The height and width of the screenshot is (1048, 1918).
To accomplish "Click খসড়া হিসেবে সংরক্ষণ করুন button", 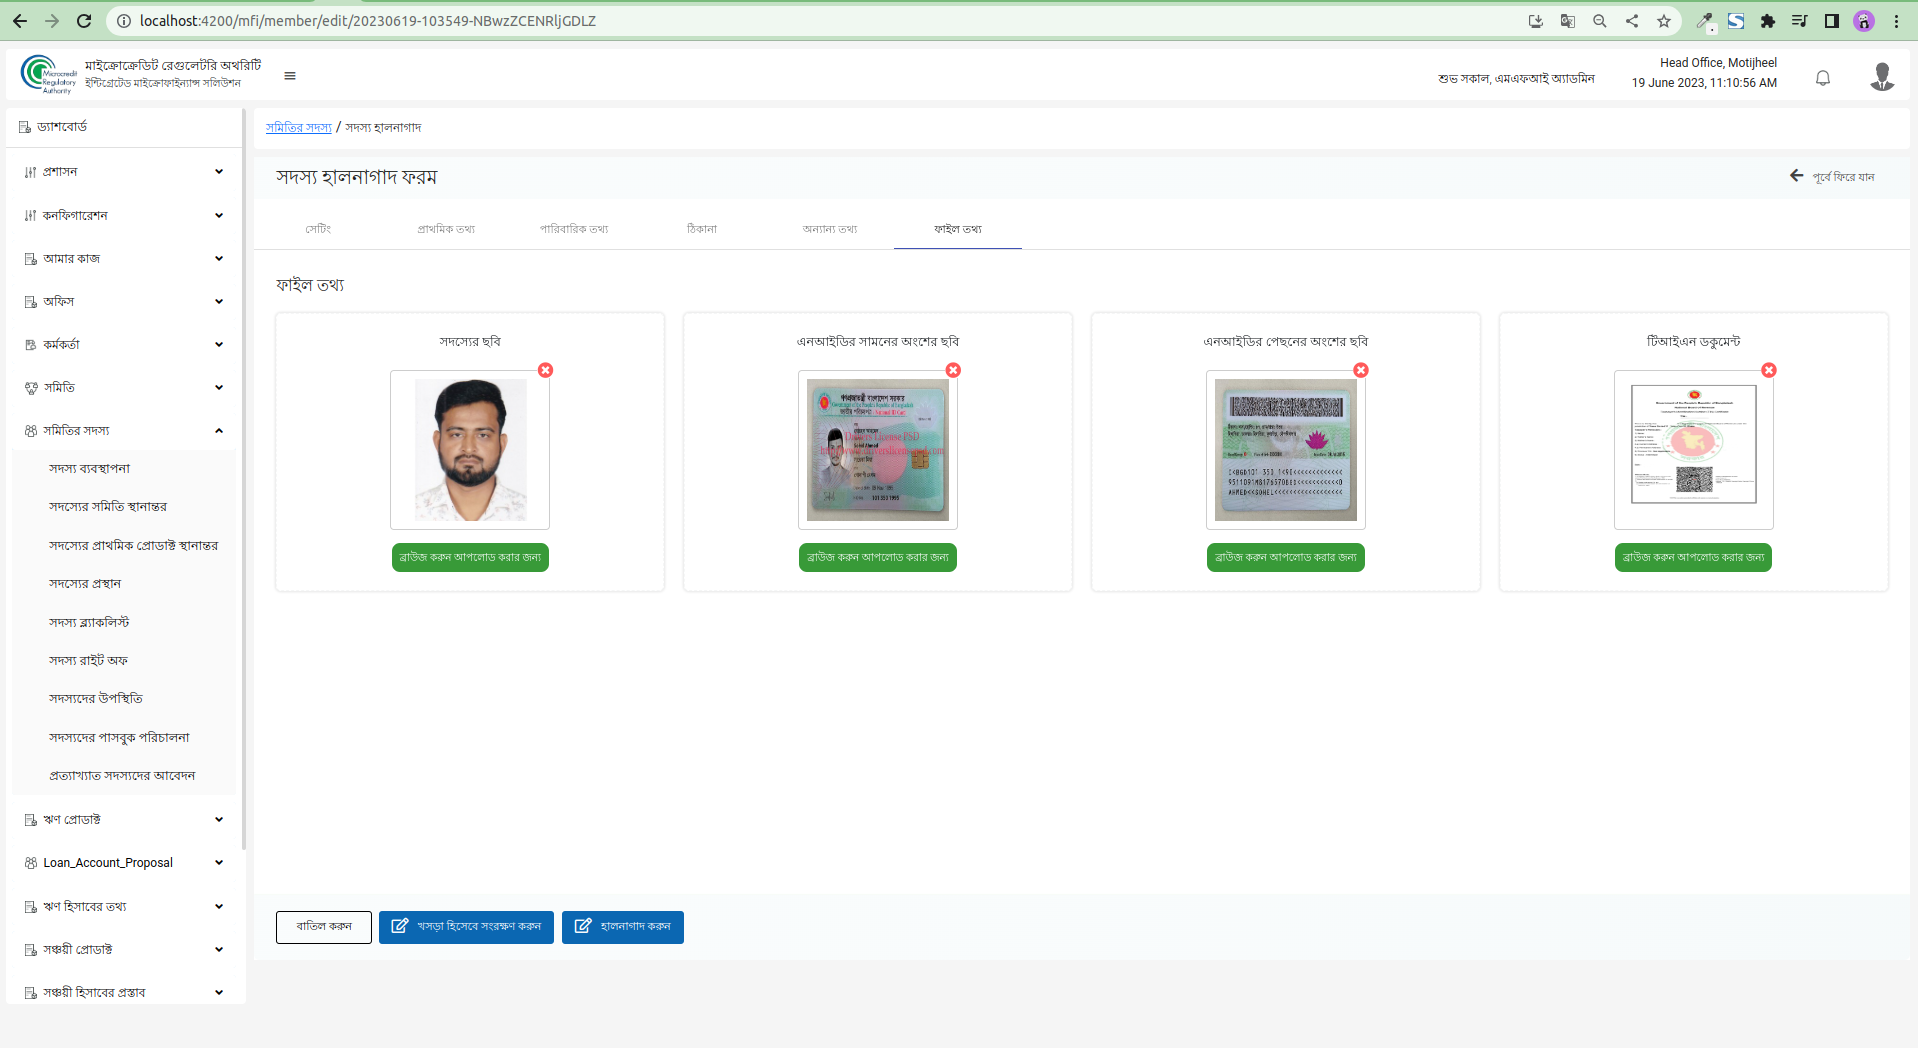I will 466,927.
